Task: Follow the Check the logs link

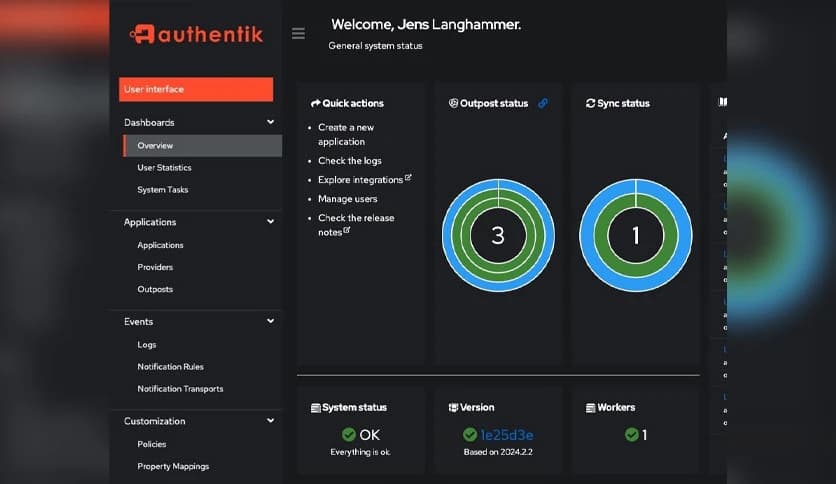Action: coord(350,160)
